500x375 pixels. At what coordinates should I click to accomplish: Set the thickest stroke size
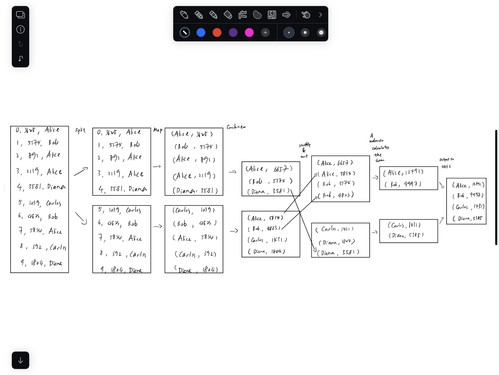[x=321, y=32]
